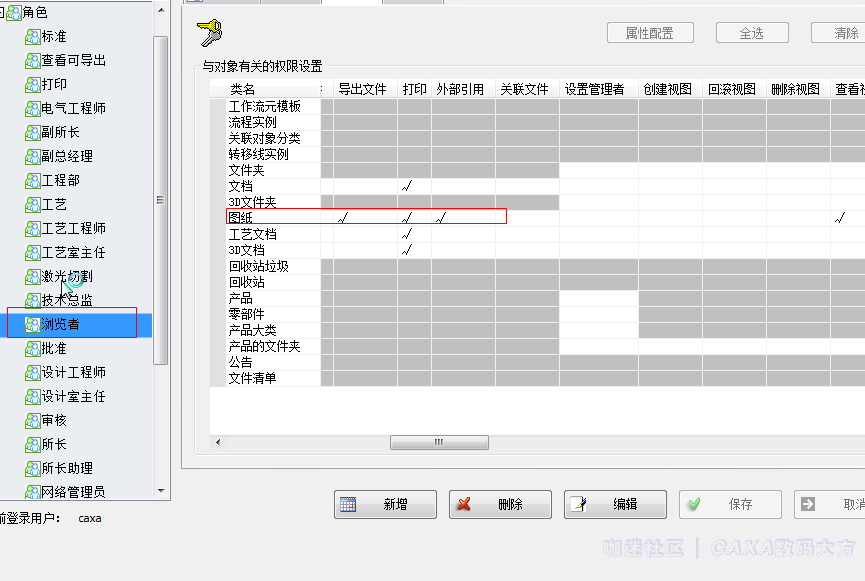
Task: Toggle 关联文件 permission for 图纸 row
Action: (x=527, y=218)
